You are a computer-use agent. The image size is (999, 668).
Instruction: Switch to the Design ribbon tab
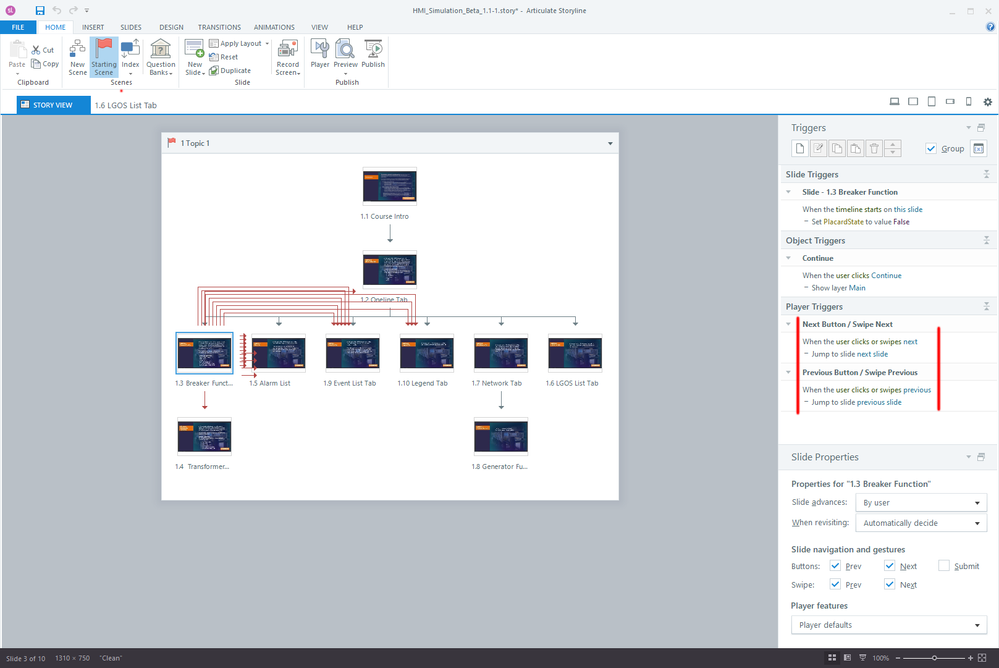[171, 27]
